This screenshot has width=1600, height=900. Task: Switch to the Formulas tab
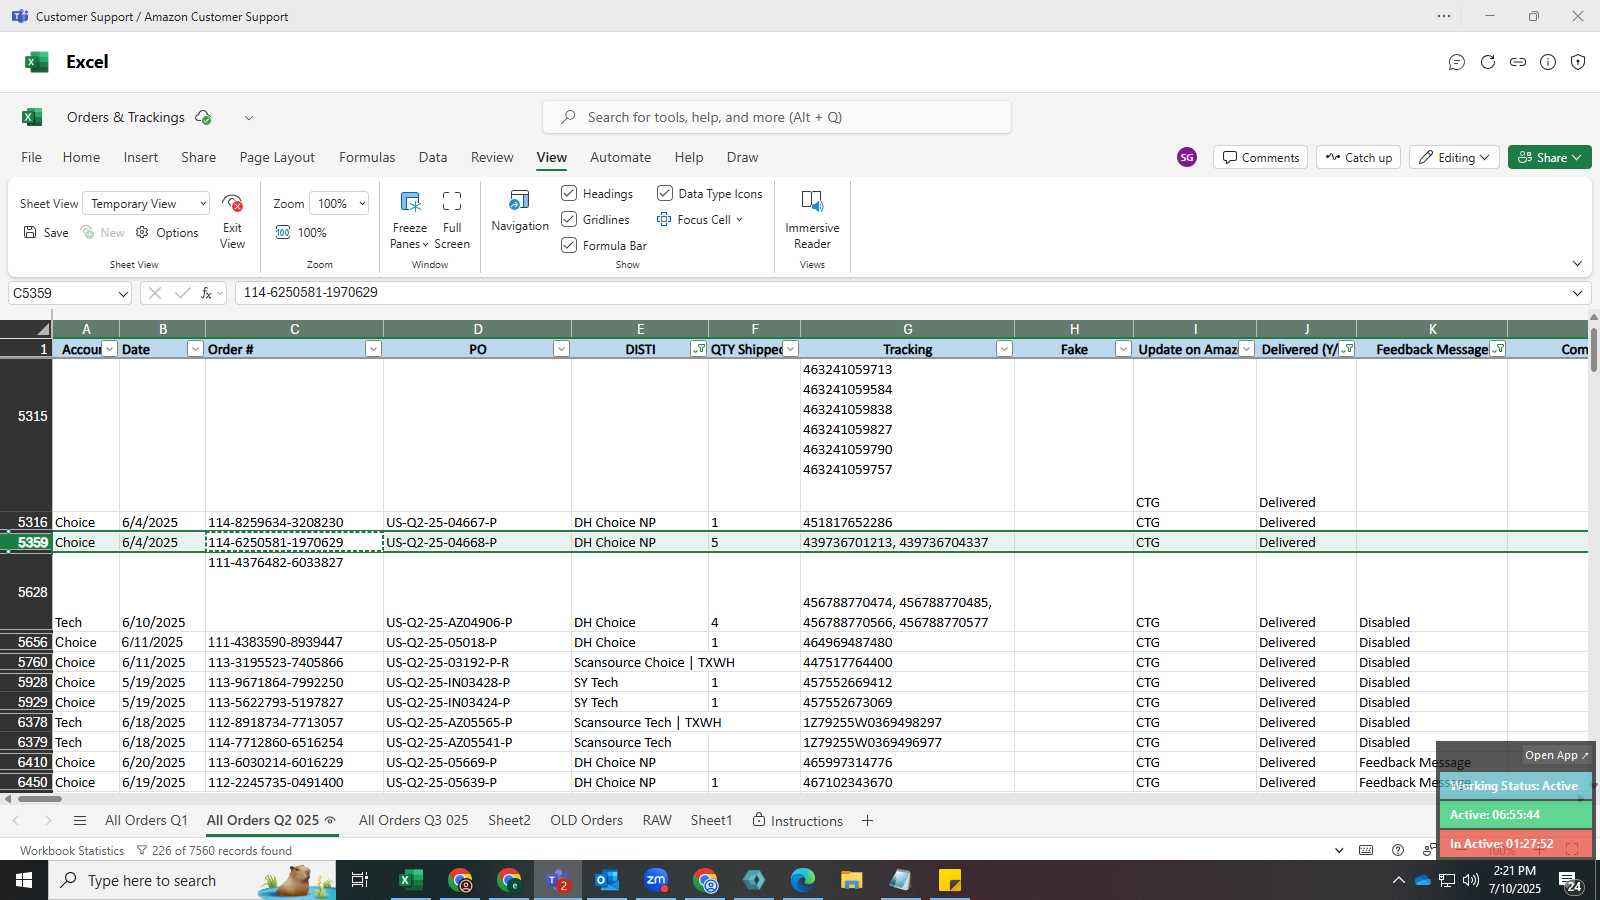(367, 157)
